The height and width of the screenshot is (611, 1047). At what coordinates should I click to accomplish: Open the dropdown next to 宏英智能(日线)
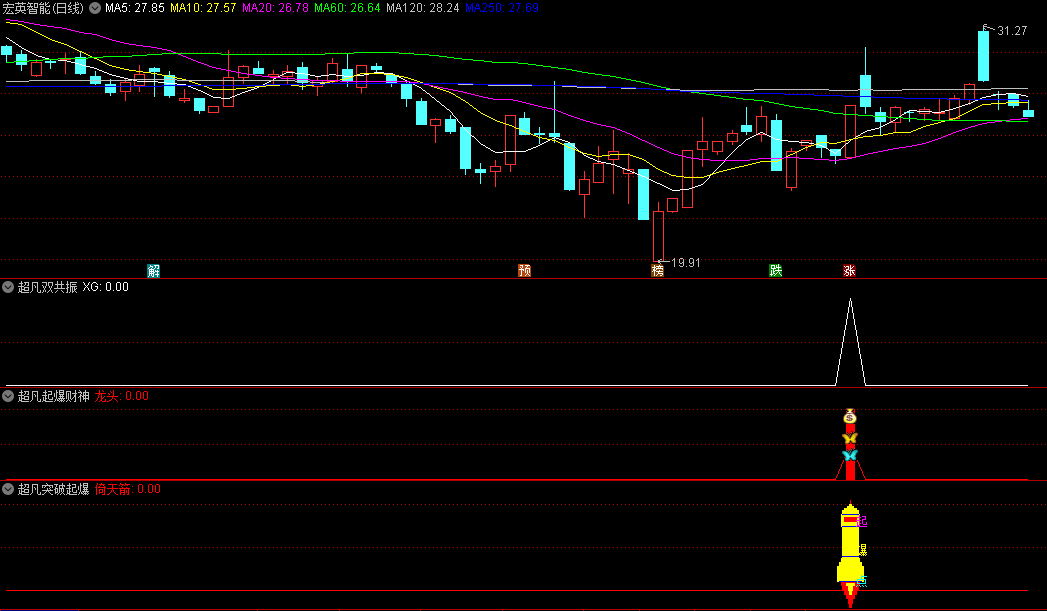tap(95, 8)
